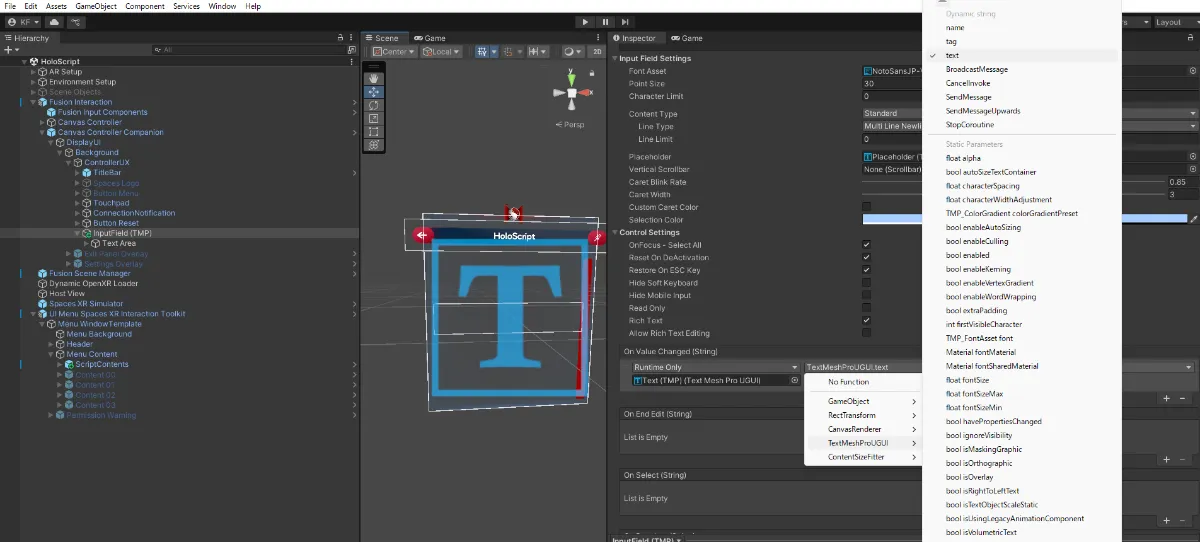The image size is (1200, 542).
Task: Disable the Rich Text checkbox
Action: [866, 320]
